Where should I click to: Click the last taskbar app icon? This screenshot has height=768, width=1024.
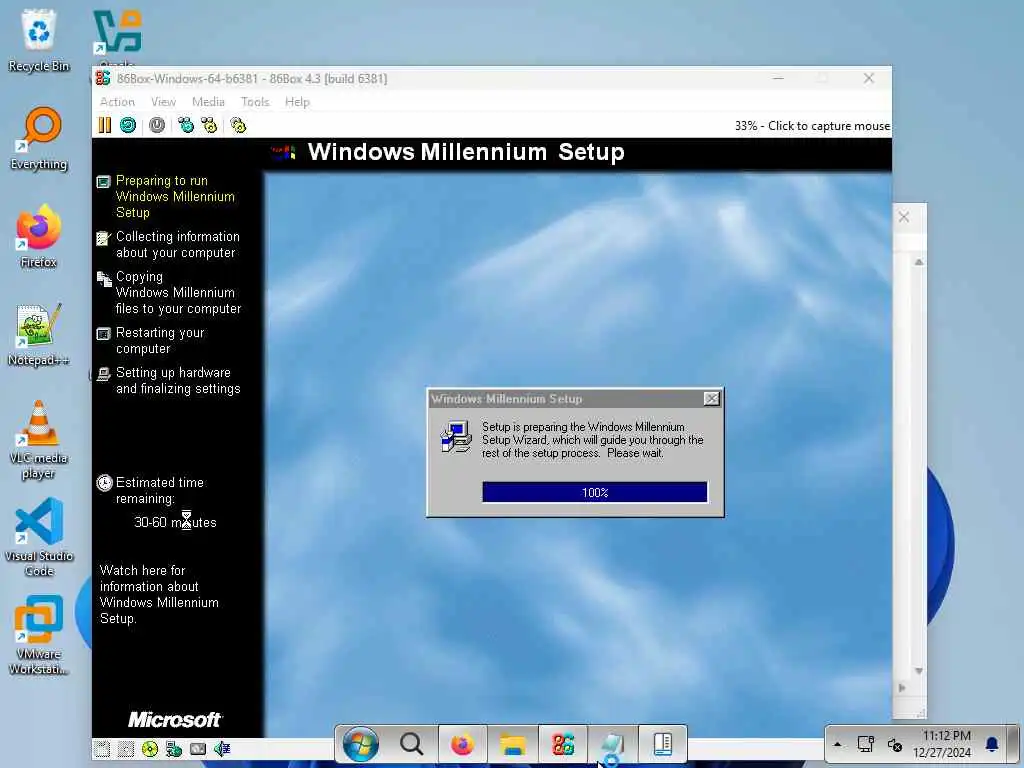663,744
